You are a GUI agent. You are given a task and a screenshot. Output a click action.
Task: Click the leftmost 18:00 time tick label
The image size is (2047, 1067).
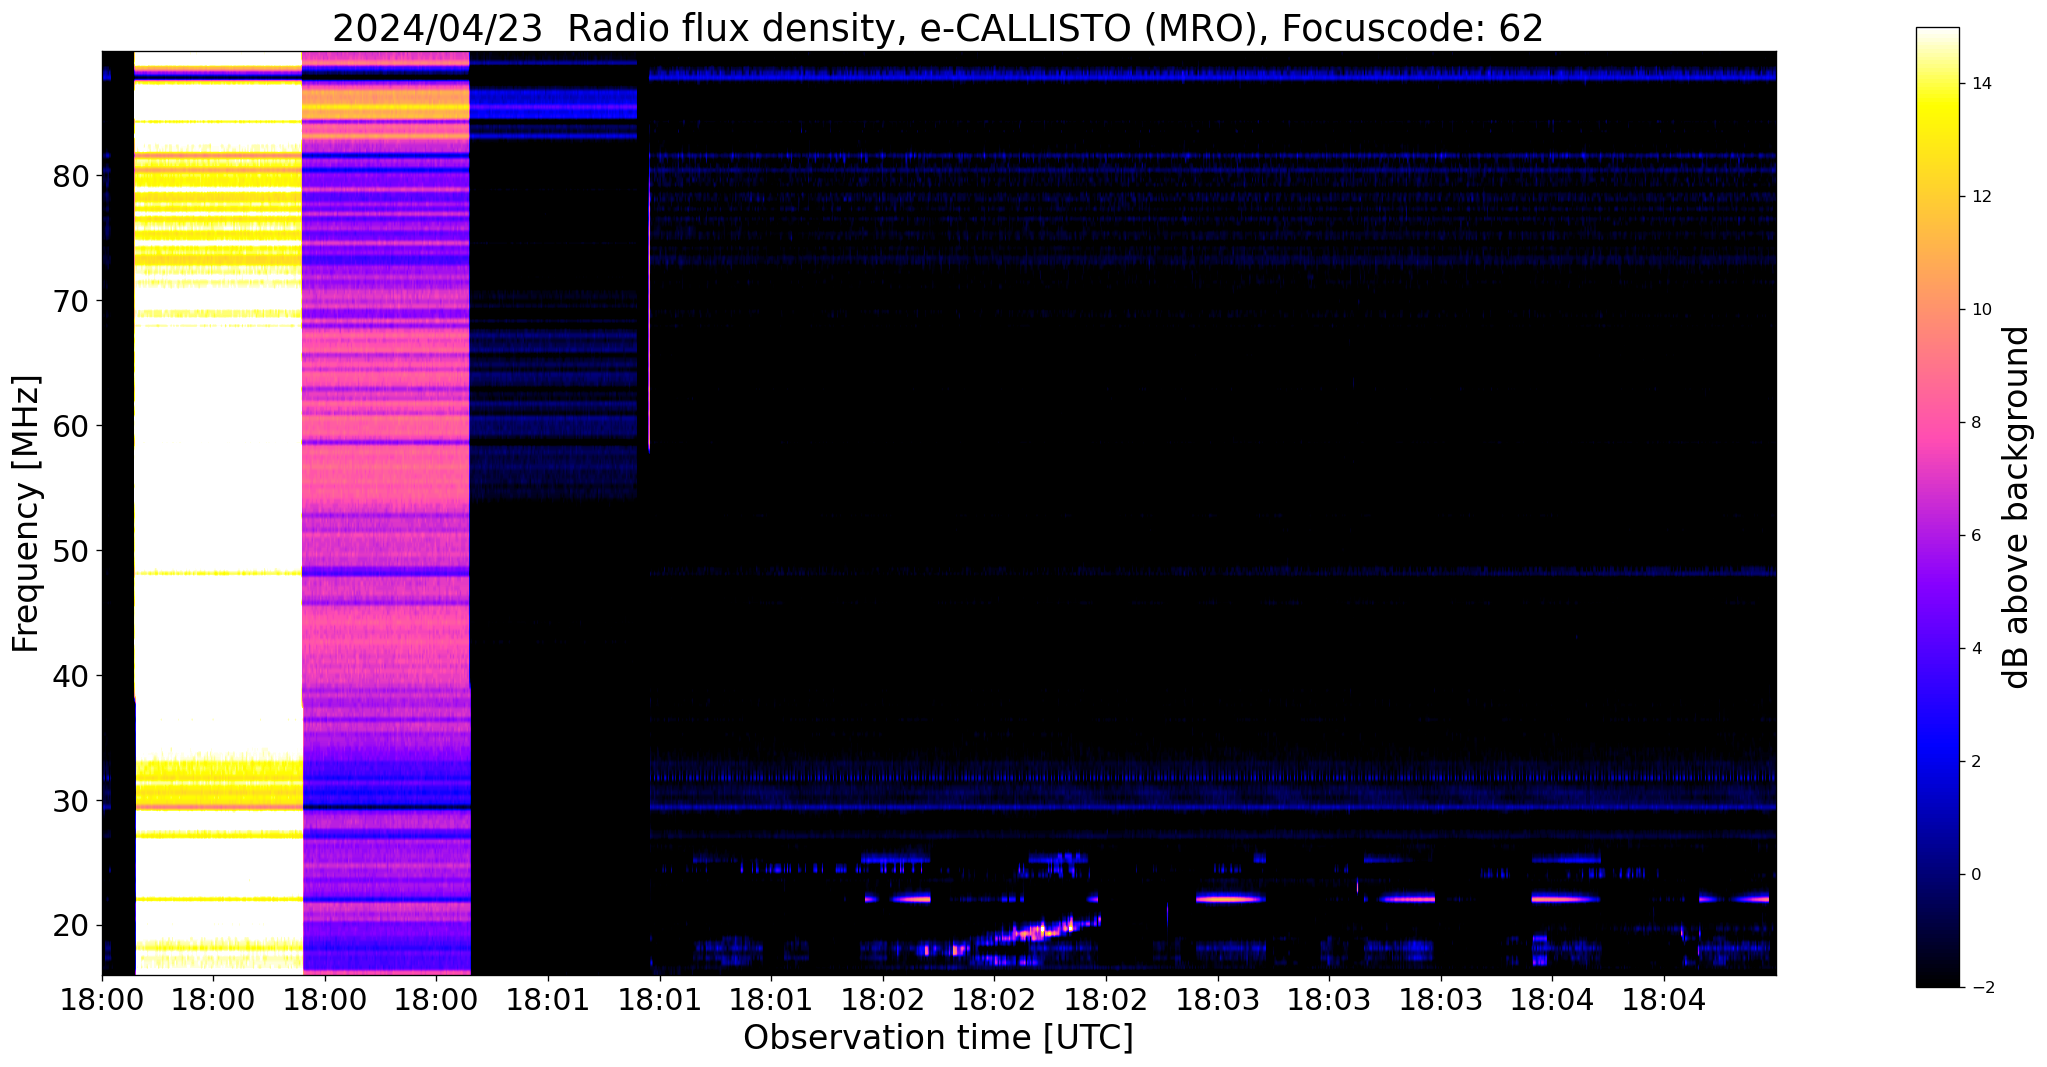pos(101,1000)
